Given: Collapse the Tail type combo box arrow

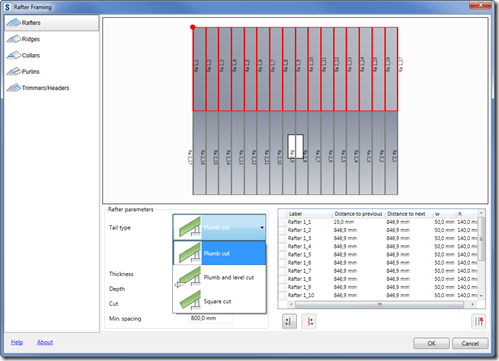Looking at the screenshot, I should pos(262,227).
